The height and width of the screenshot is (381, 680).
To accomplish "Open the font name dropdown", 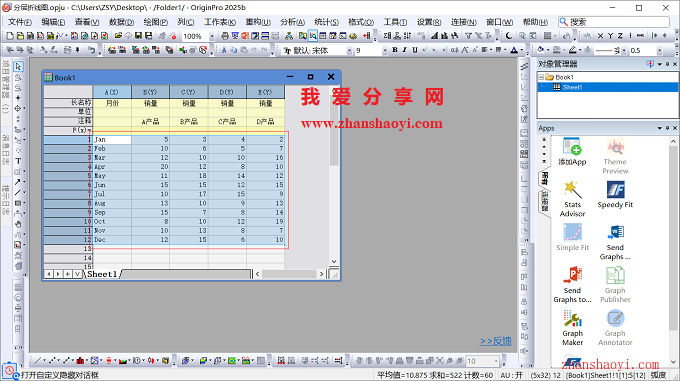I will point(349,51).
